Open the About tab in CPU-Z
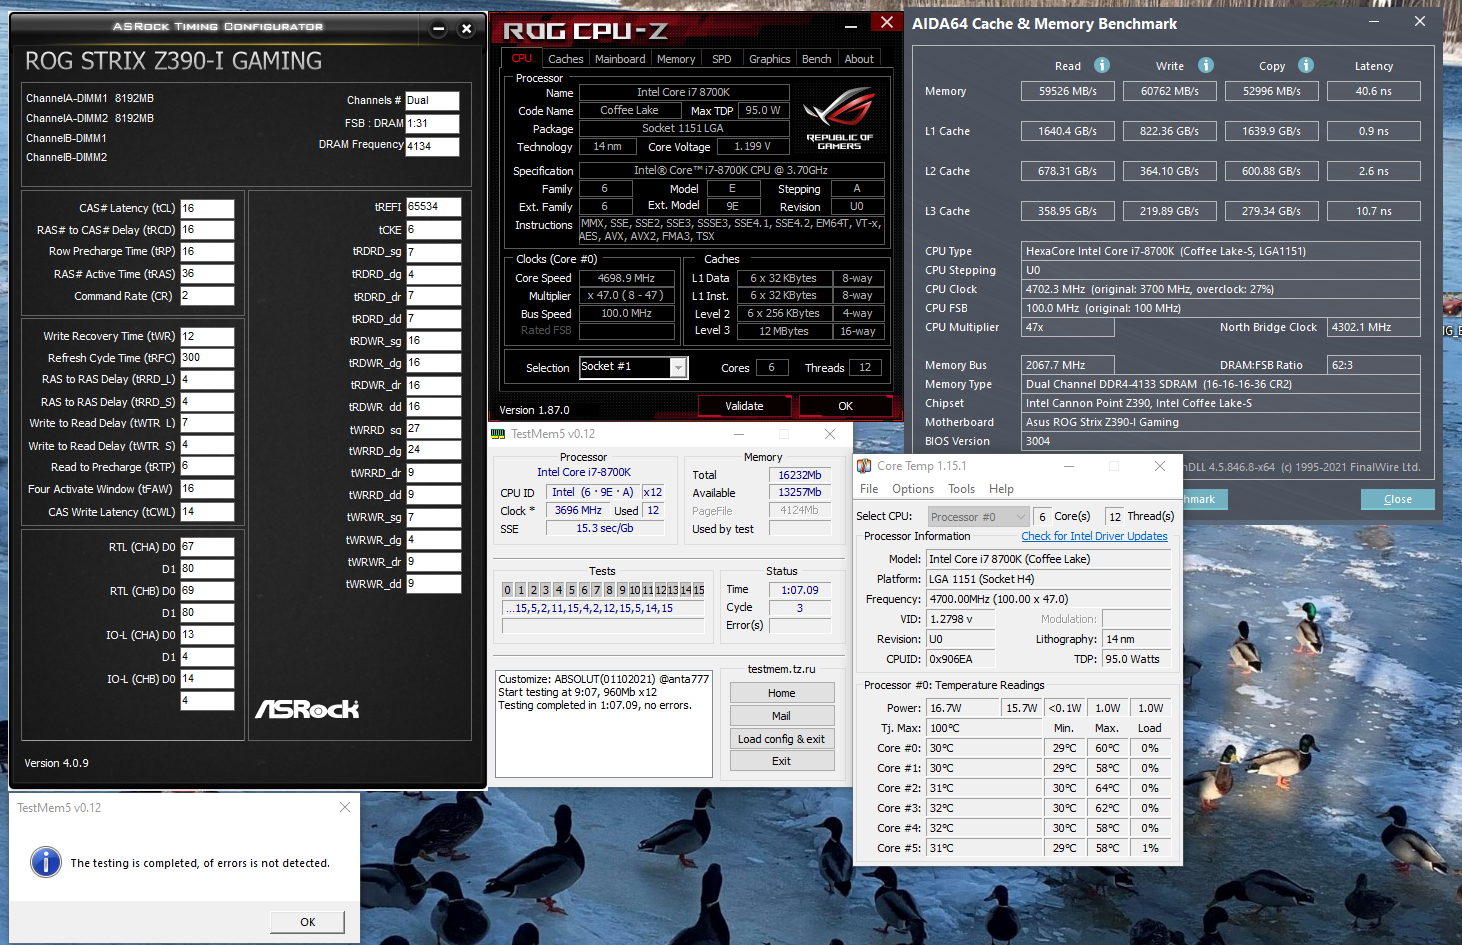The image size is (1462, 945). coord(859,59)
